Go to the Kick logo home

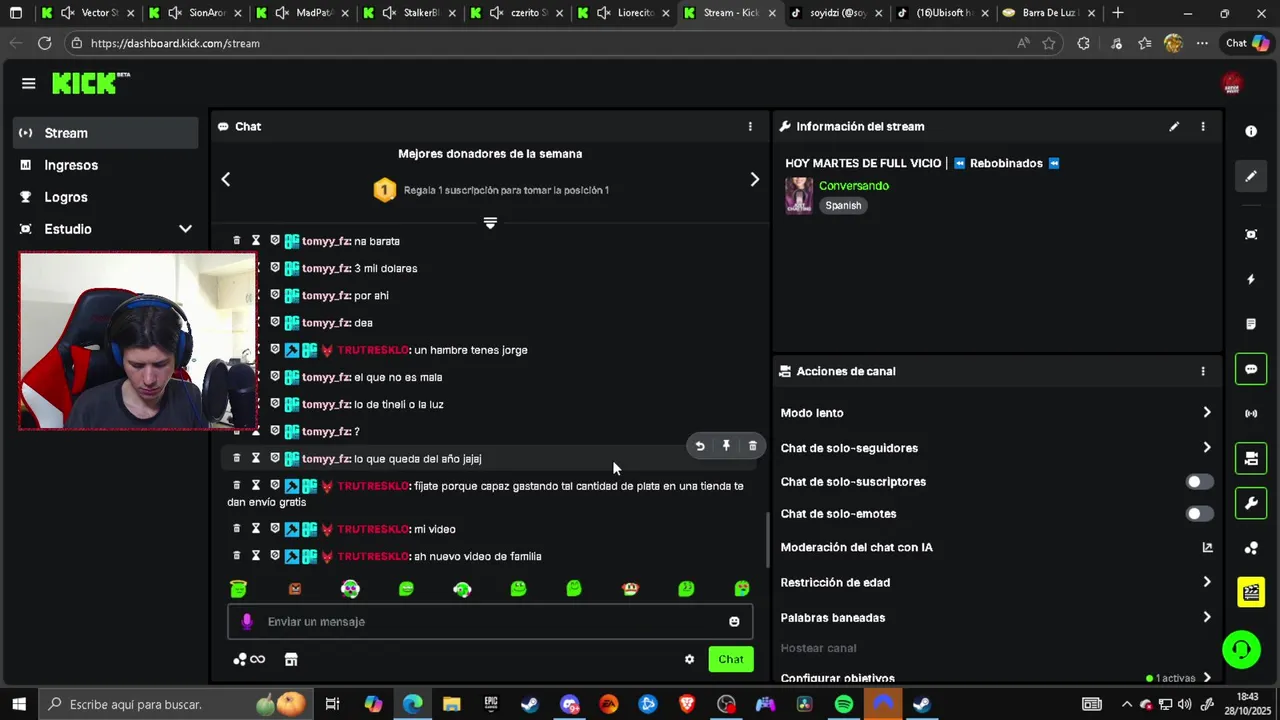(91, 83)
